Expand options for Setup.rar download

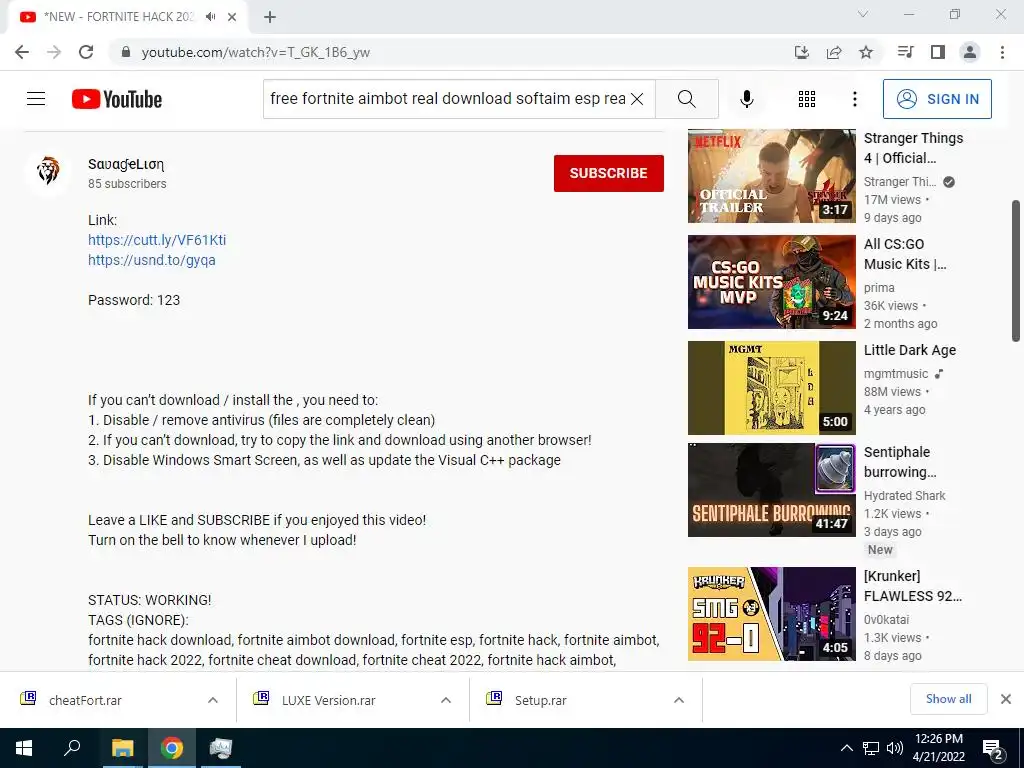[679, 700]
